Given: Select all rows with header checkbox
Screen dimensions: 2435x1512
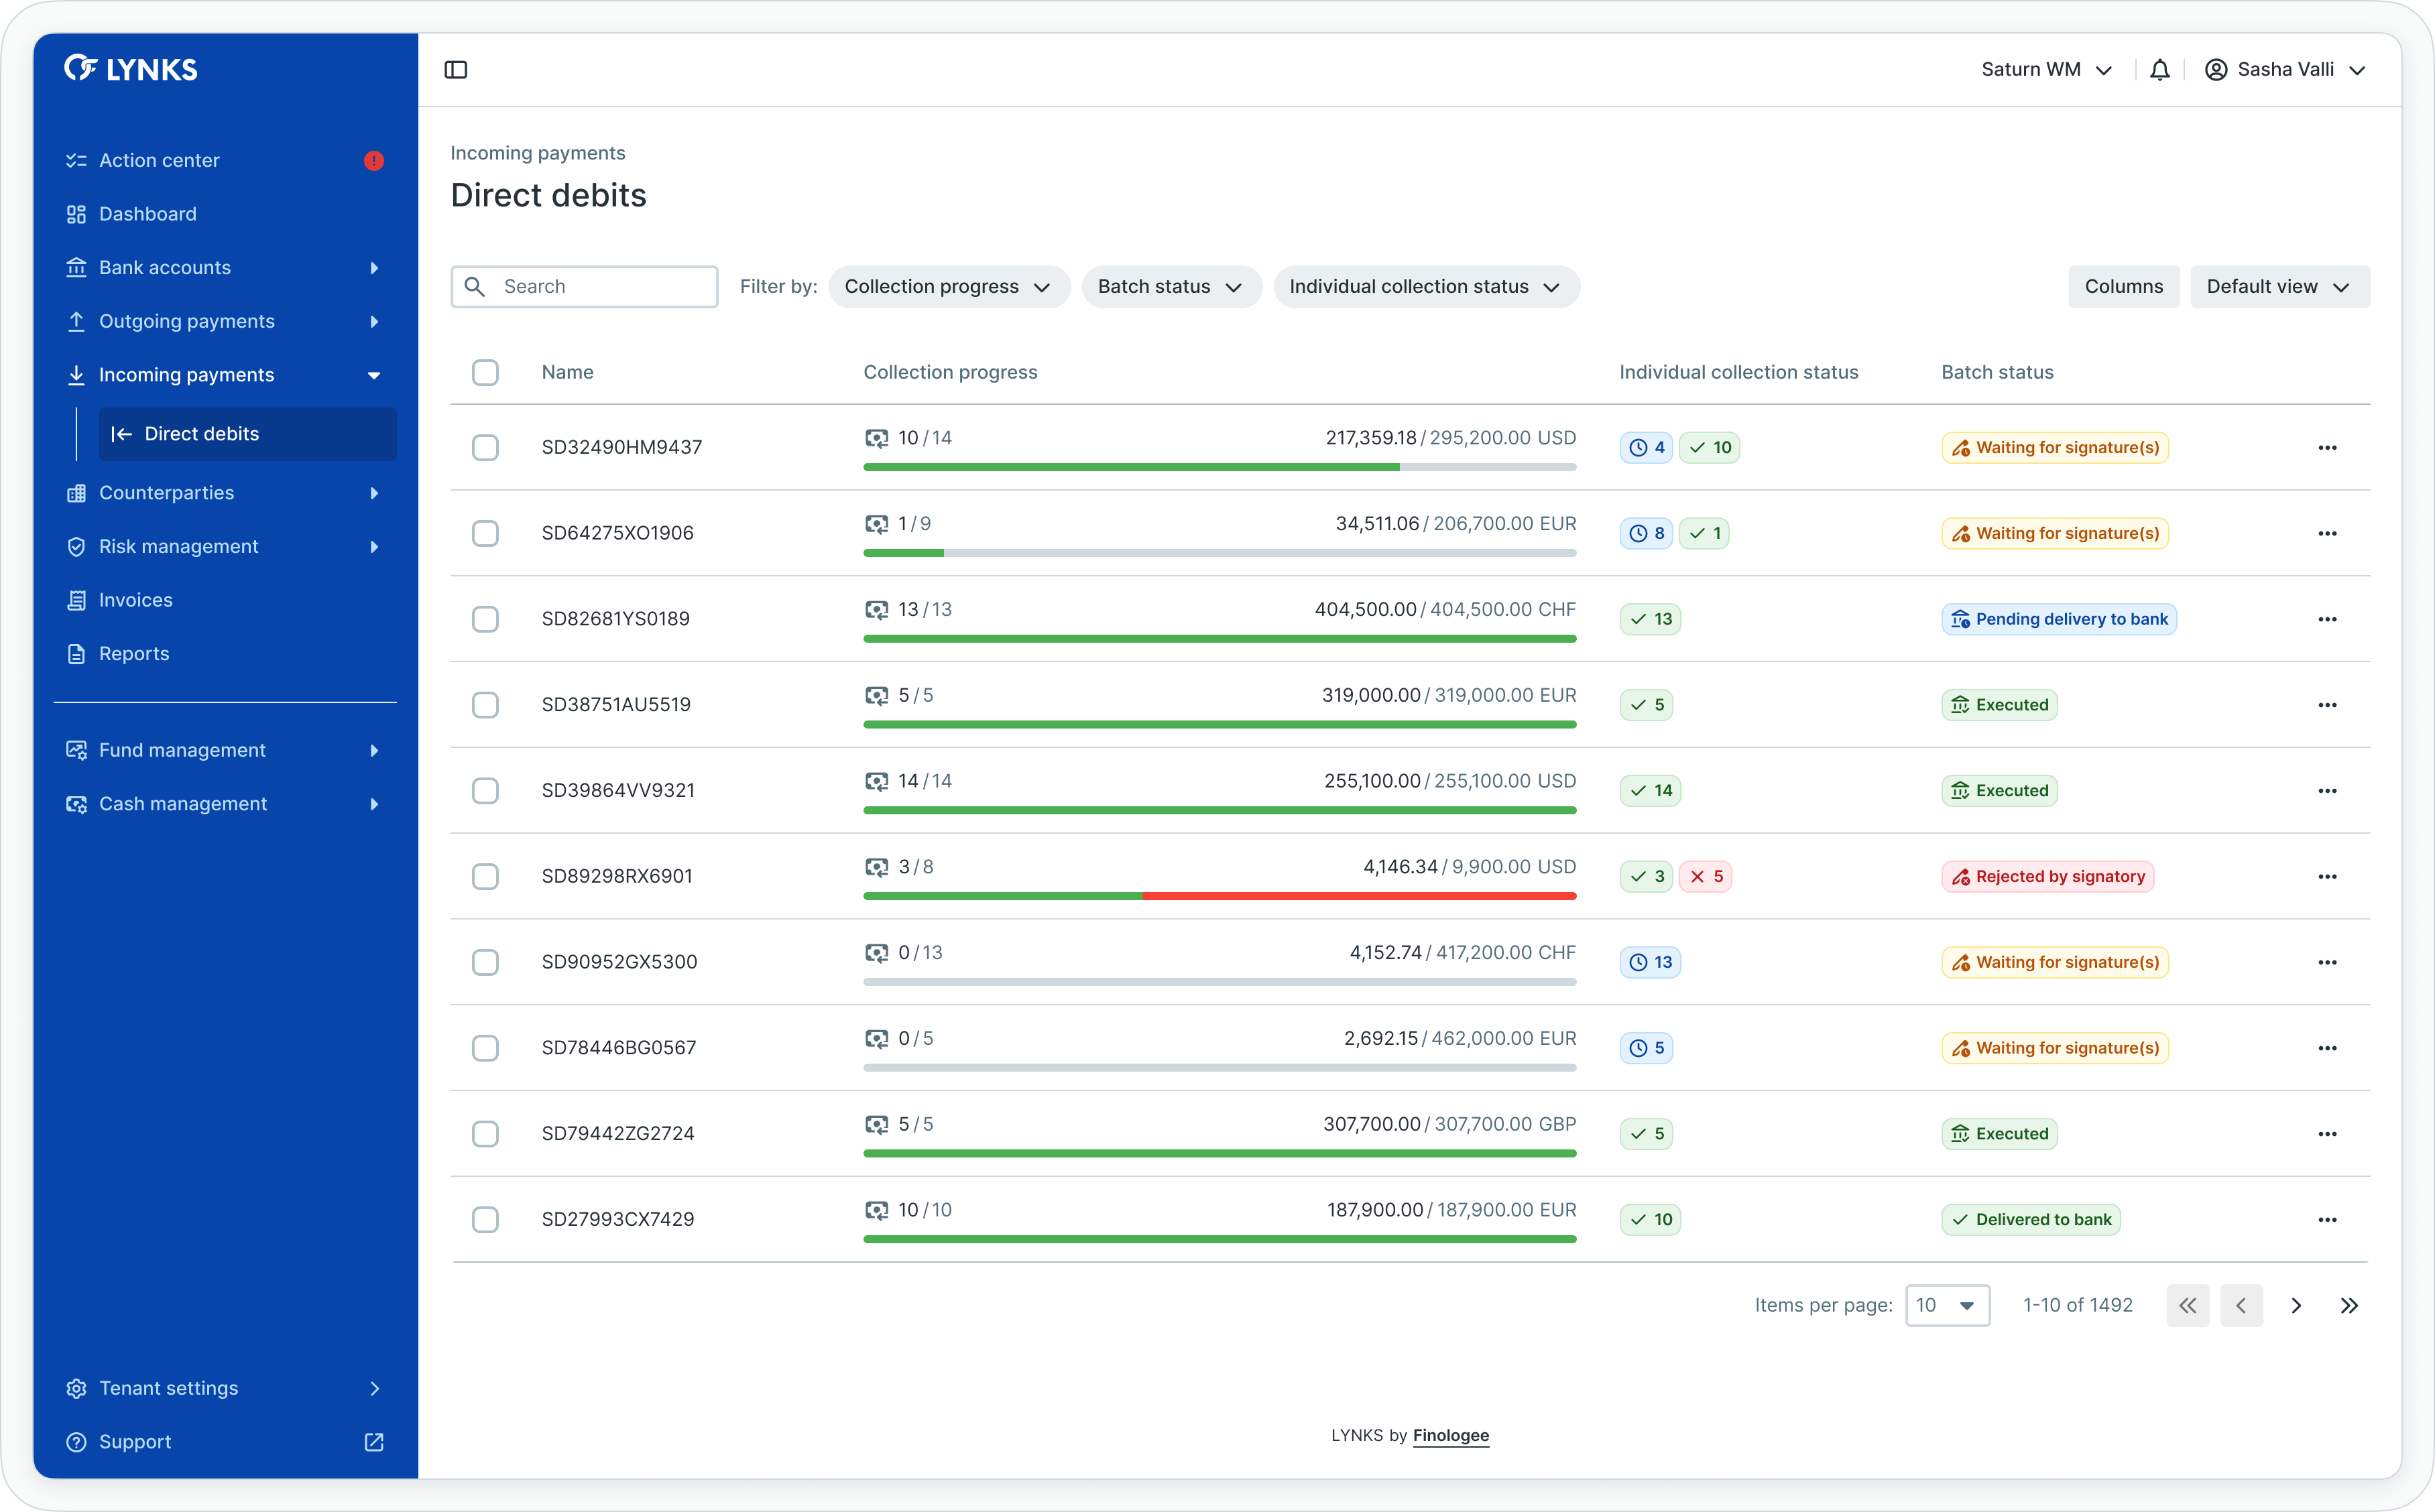Looking at the screenshot, I should (x=485, y=373).
